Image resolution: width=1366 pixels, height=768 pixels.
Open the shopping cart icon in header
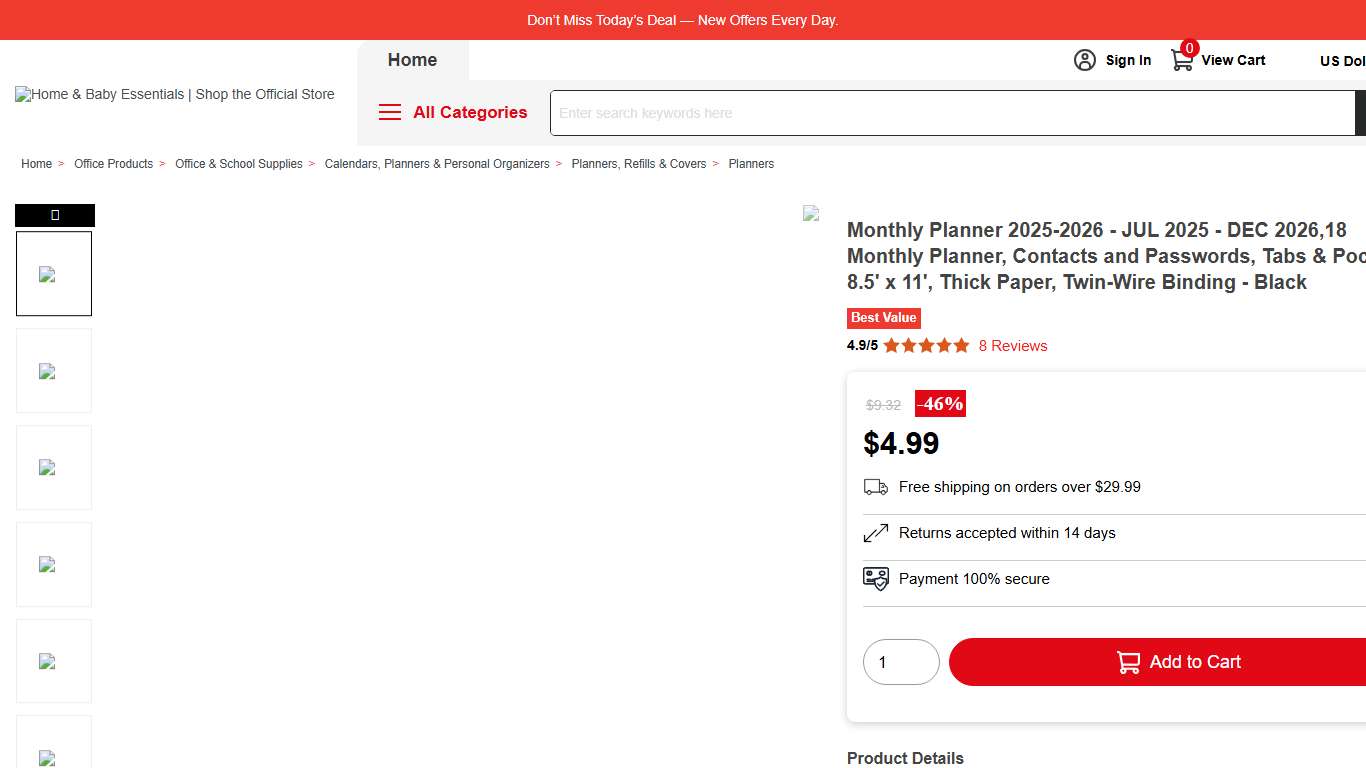click(1182, 60)
